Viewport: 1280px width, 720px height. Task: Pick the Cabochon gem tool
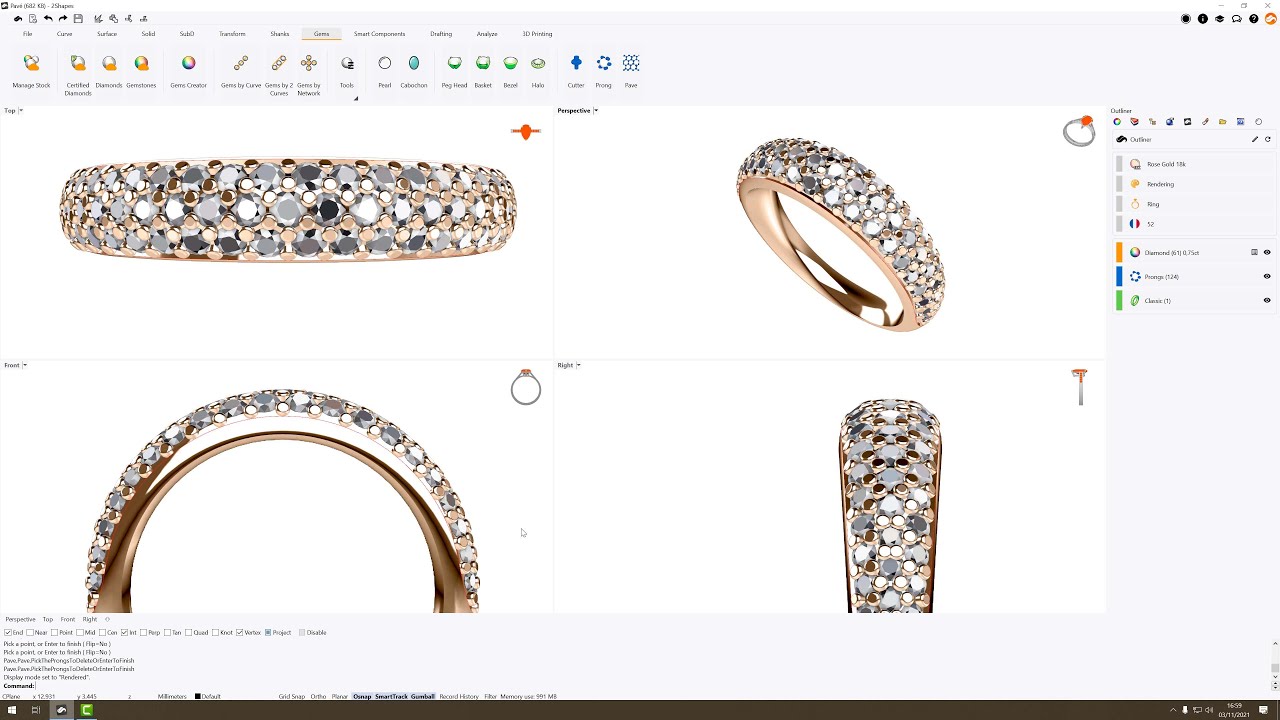[414, 64]
